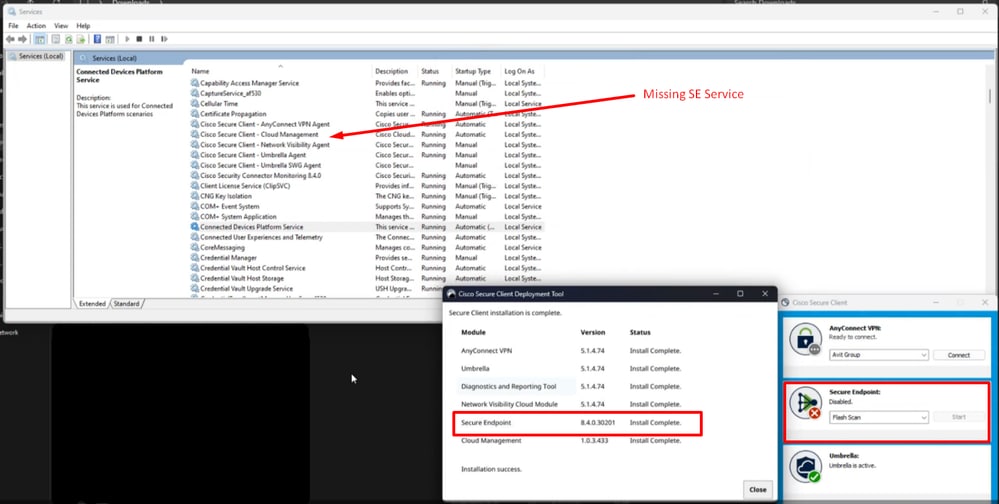The height and width of the screenshot is (504, 999).
Task: Select Credential Vault Host Storage service
Action: [x=367, y=278]
